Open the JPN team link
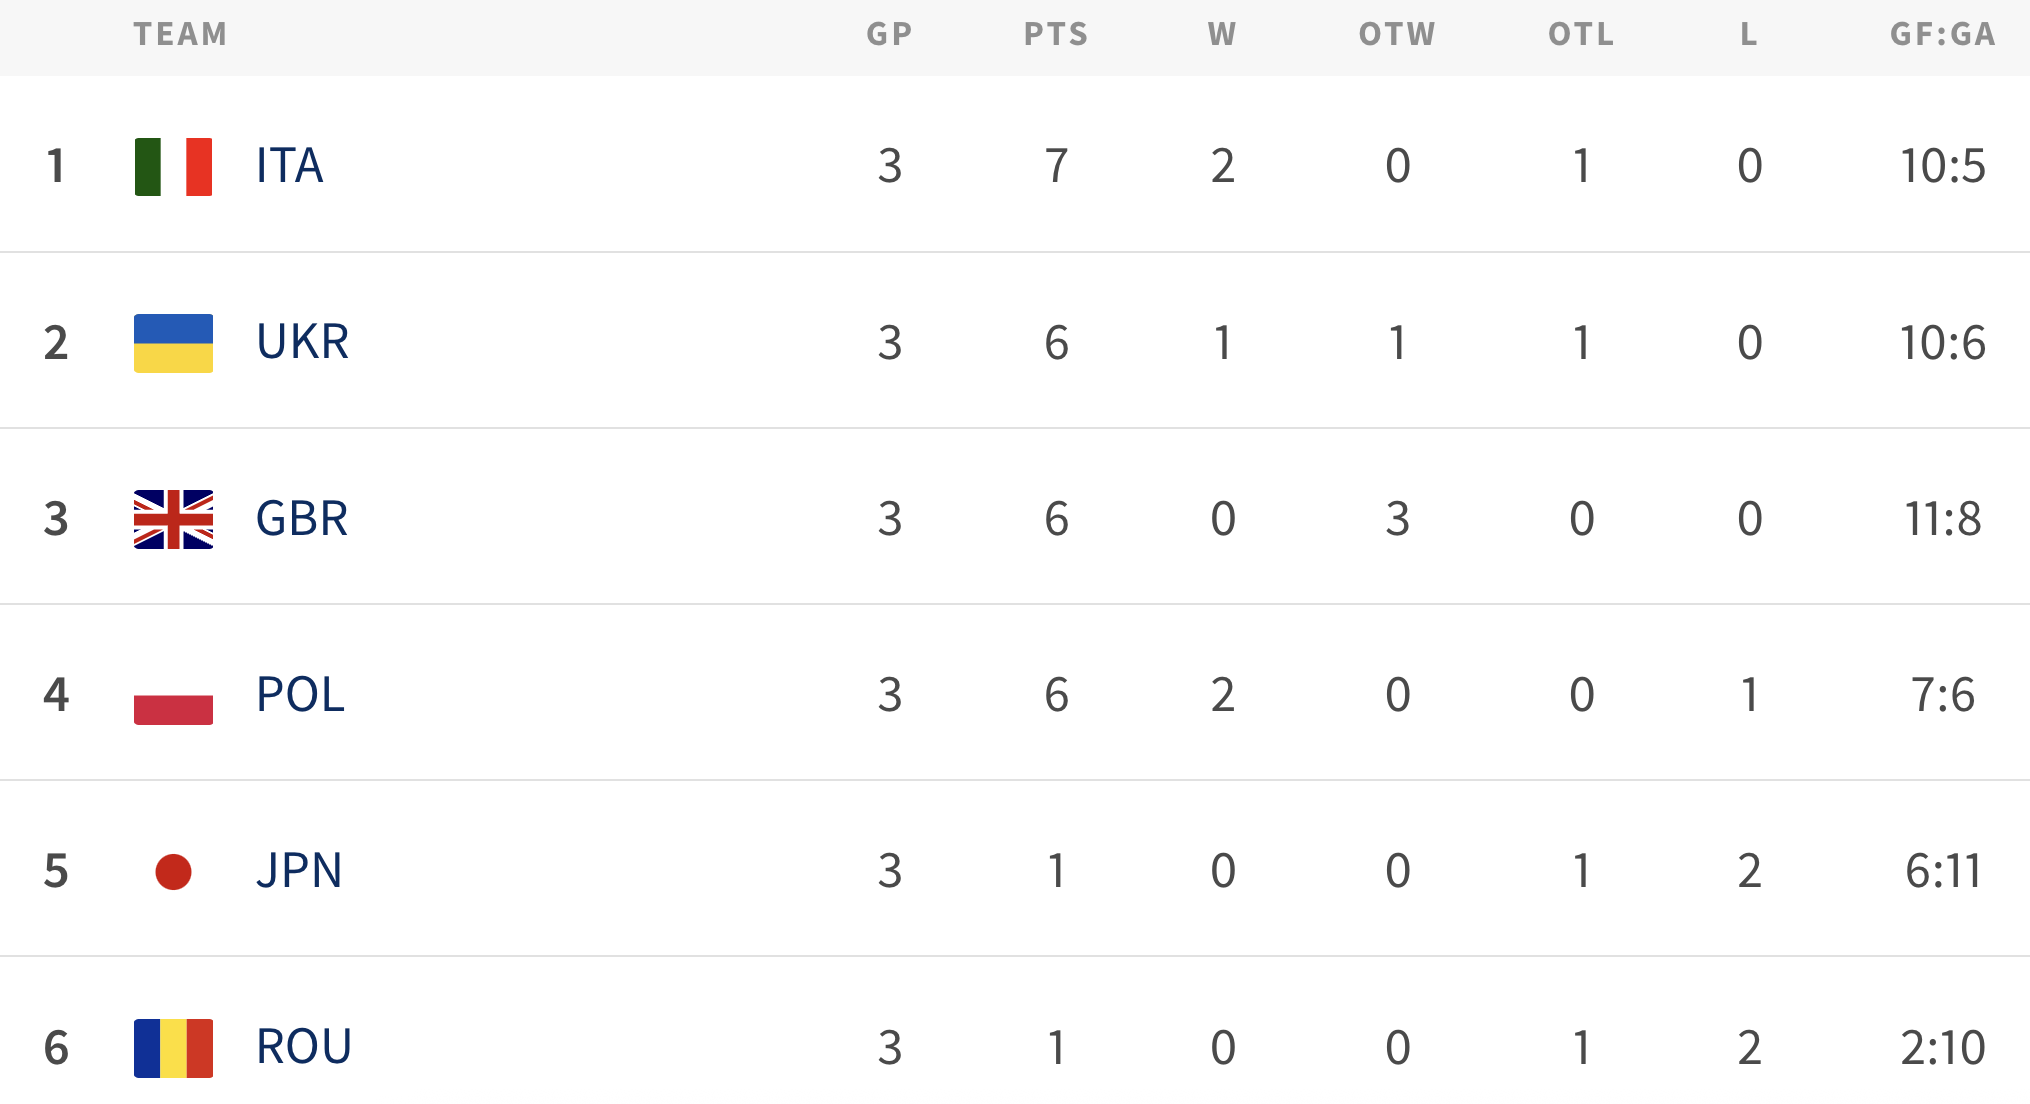Viewport: 2030px width, 1104px height. [299, 871]
